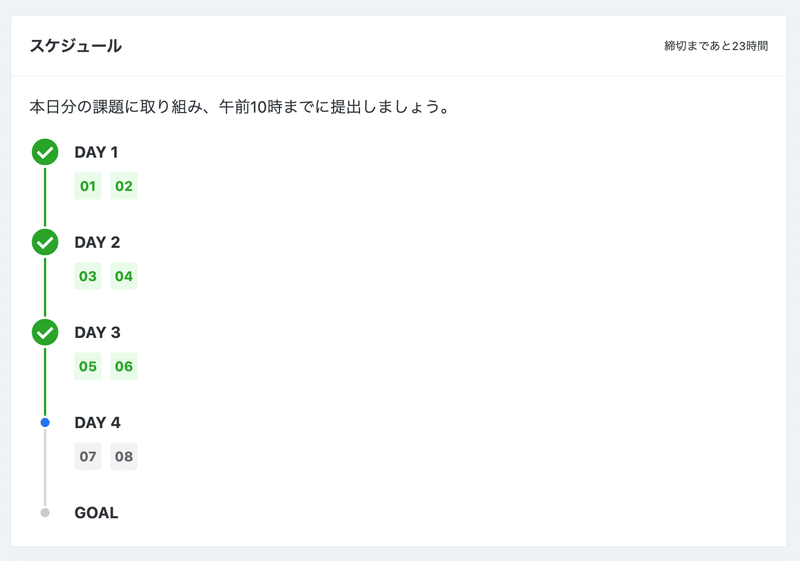Click the GOAL label

[x=96, y=513]
